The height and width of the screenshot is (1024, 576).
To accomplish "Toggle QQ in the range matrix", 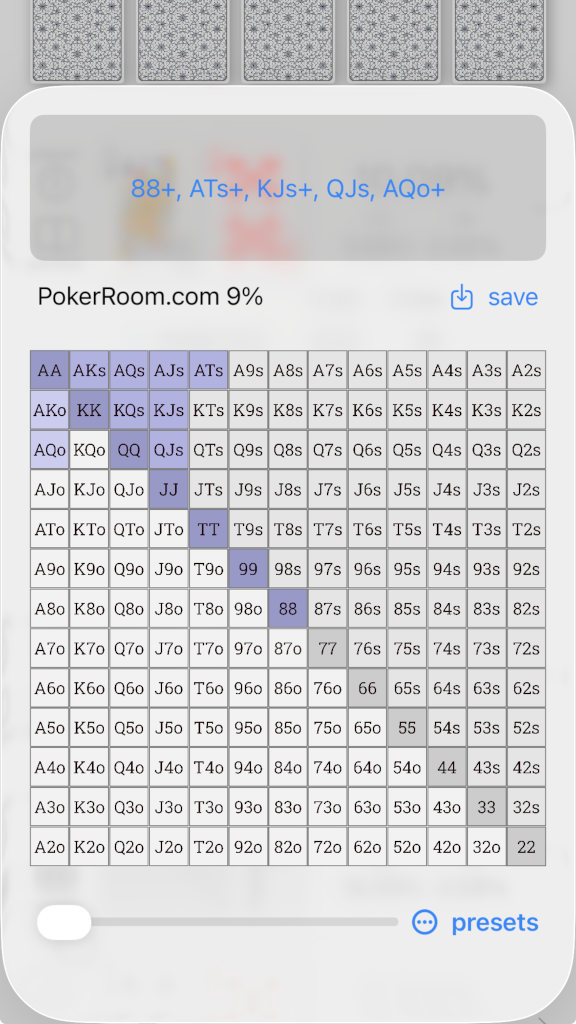I will [128, 450].
